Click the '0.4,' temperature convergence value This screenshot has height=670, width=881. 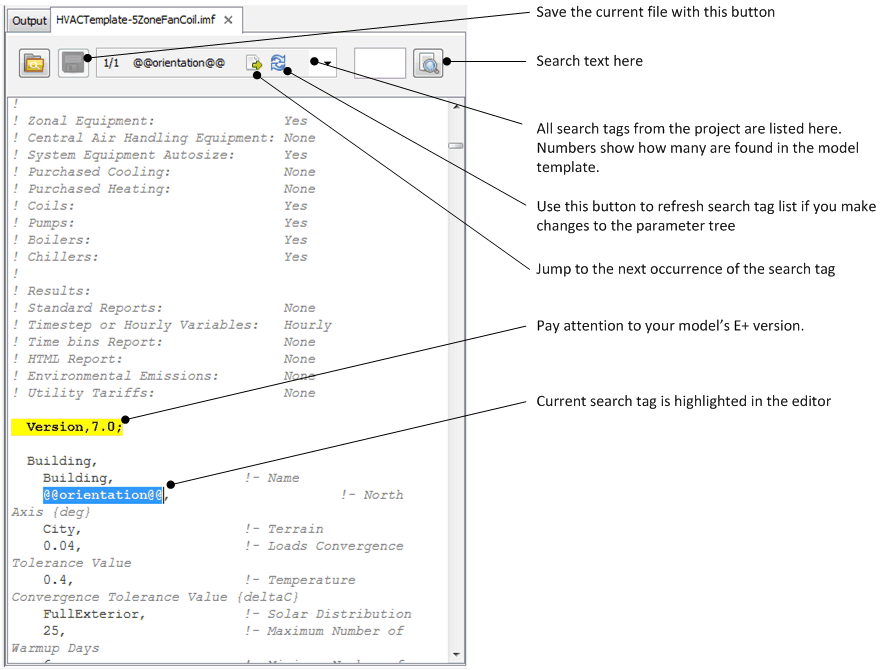point(58,580)
